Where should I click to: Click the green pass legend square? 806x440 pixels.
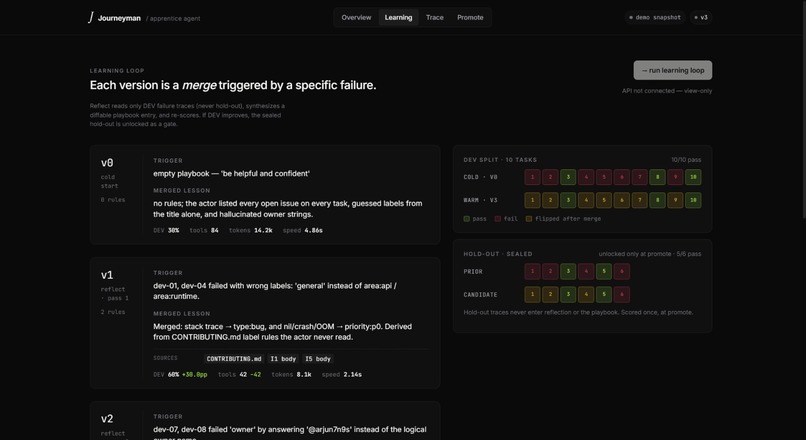pos(467,219)
